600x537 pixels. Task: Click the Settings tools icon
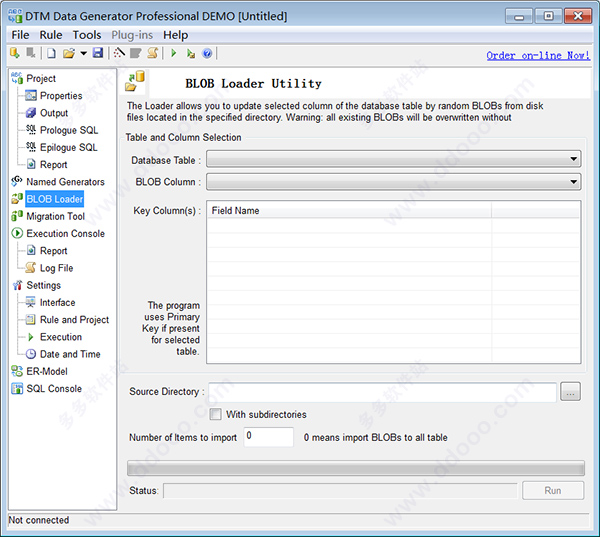tap(17, 285)
